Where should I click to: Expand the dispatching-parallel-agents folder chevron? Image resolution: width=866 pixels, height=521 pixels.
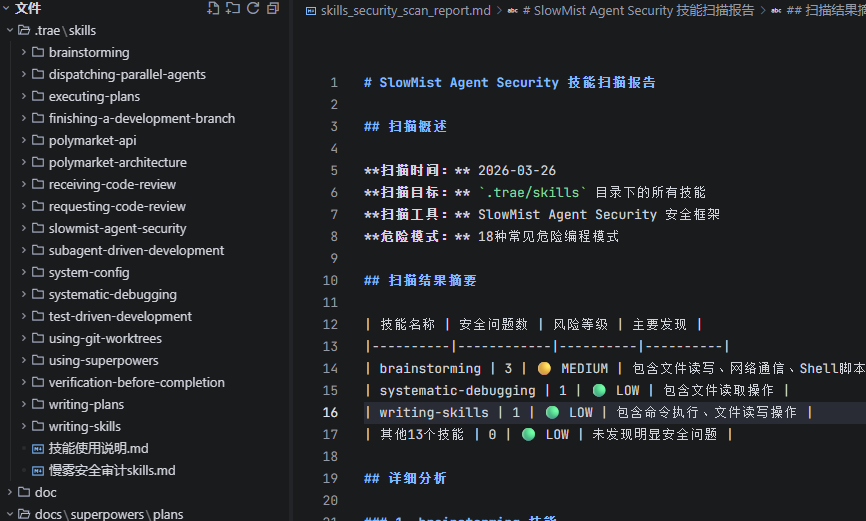(x=24, y=74)
